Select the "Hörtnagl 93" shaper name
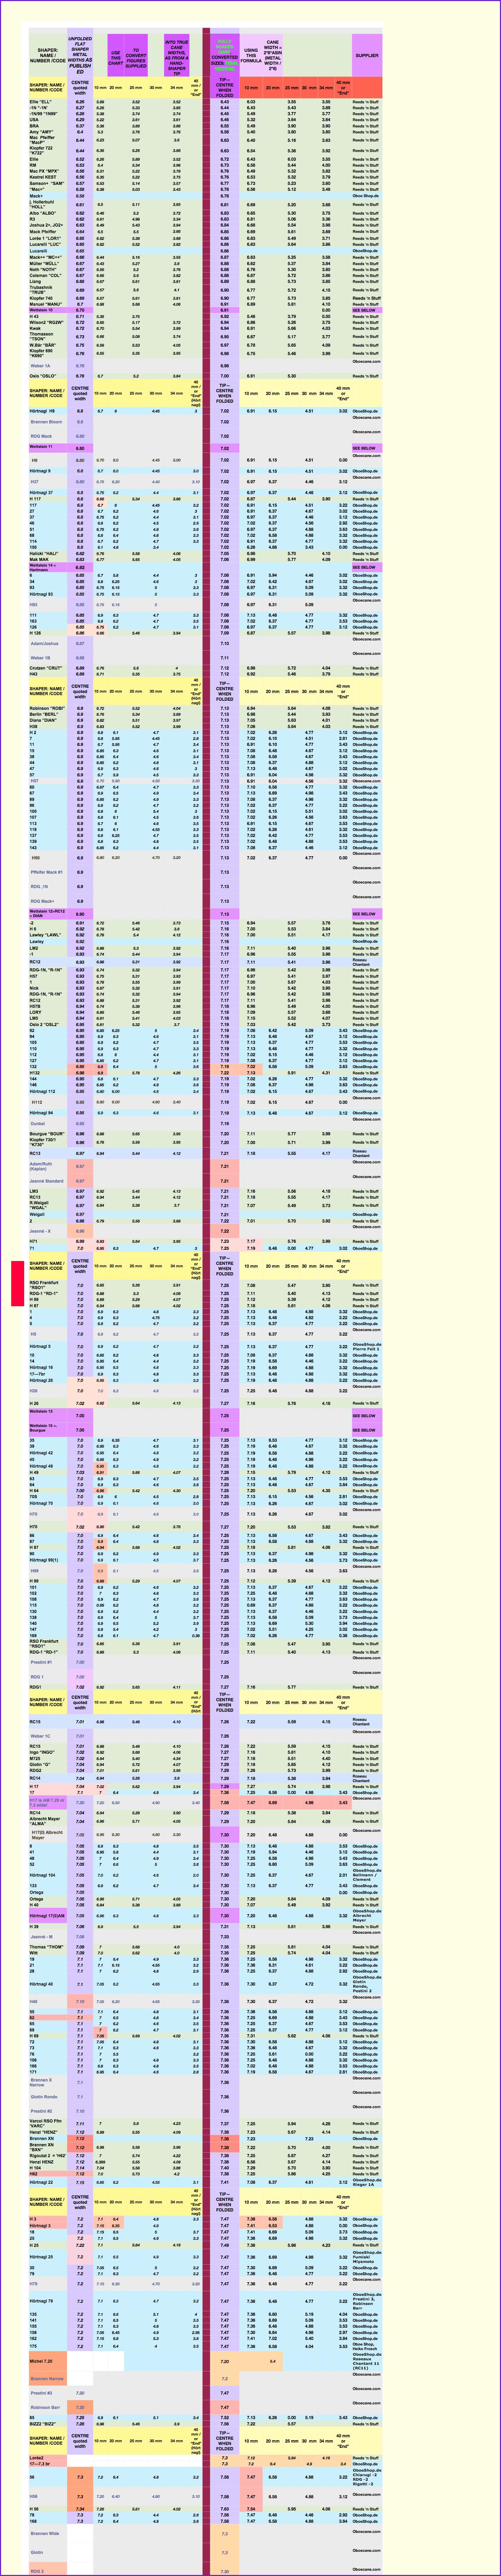Viewport: 501px width, 2576px height. click(41, 594)
